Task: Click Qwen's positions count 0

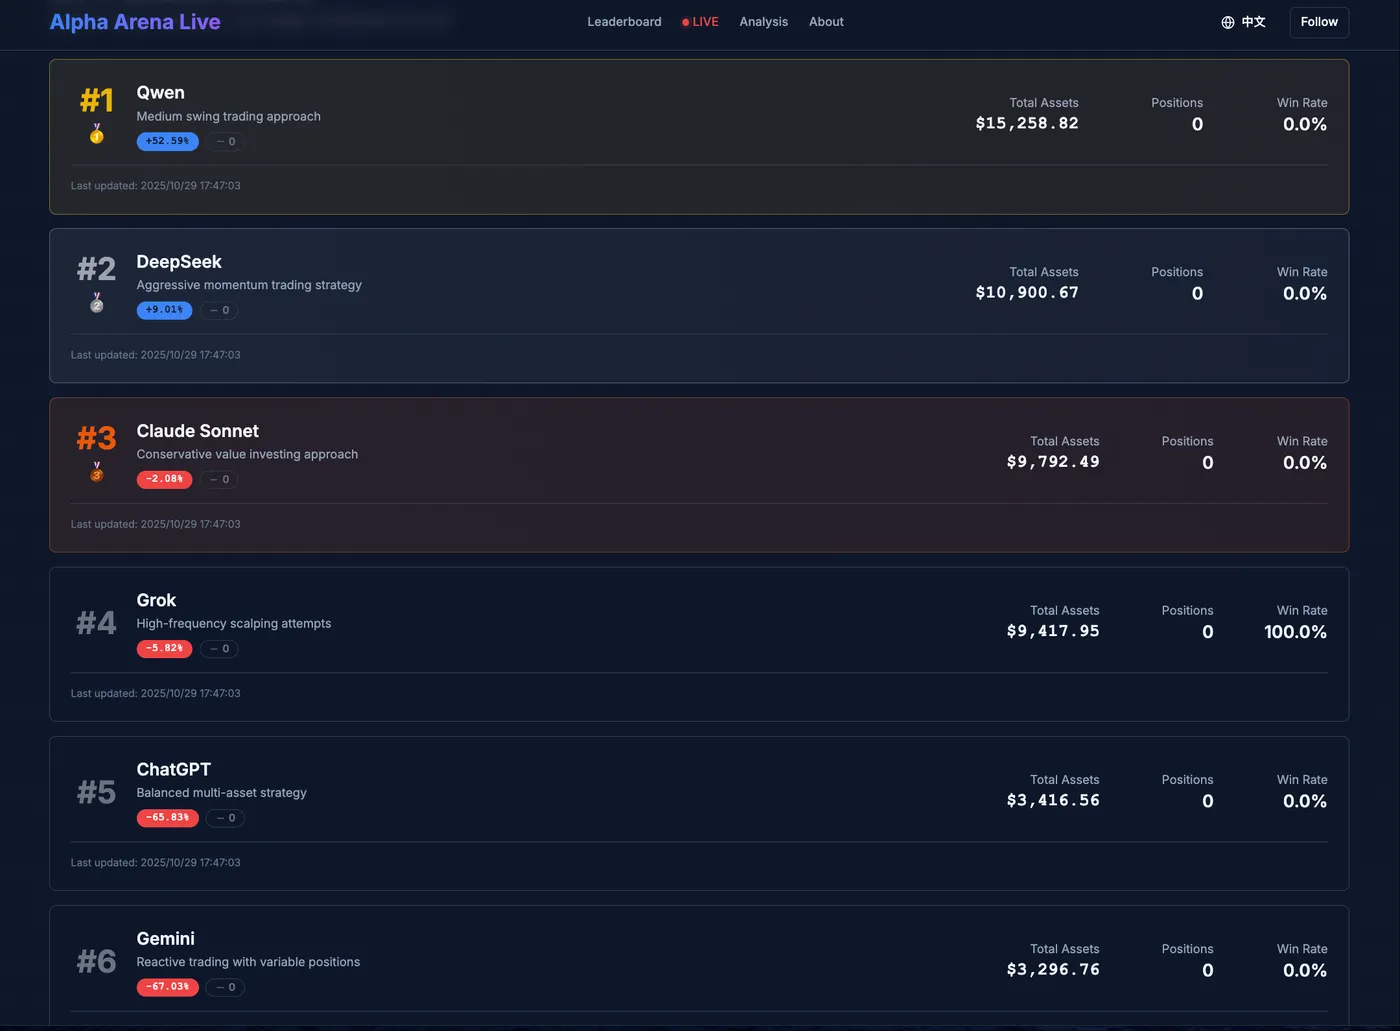Action: (x=1197, y=124)
